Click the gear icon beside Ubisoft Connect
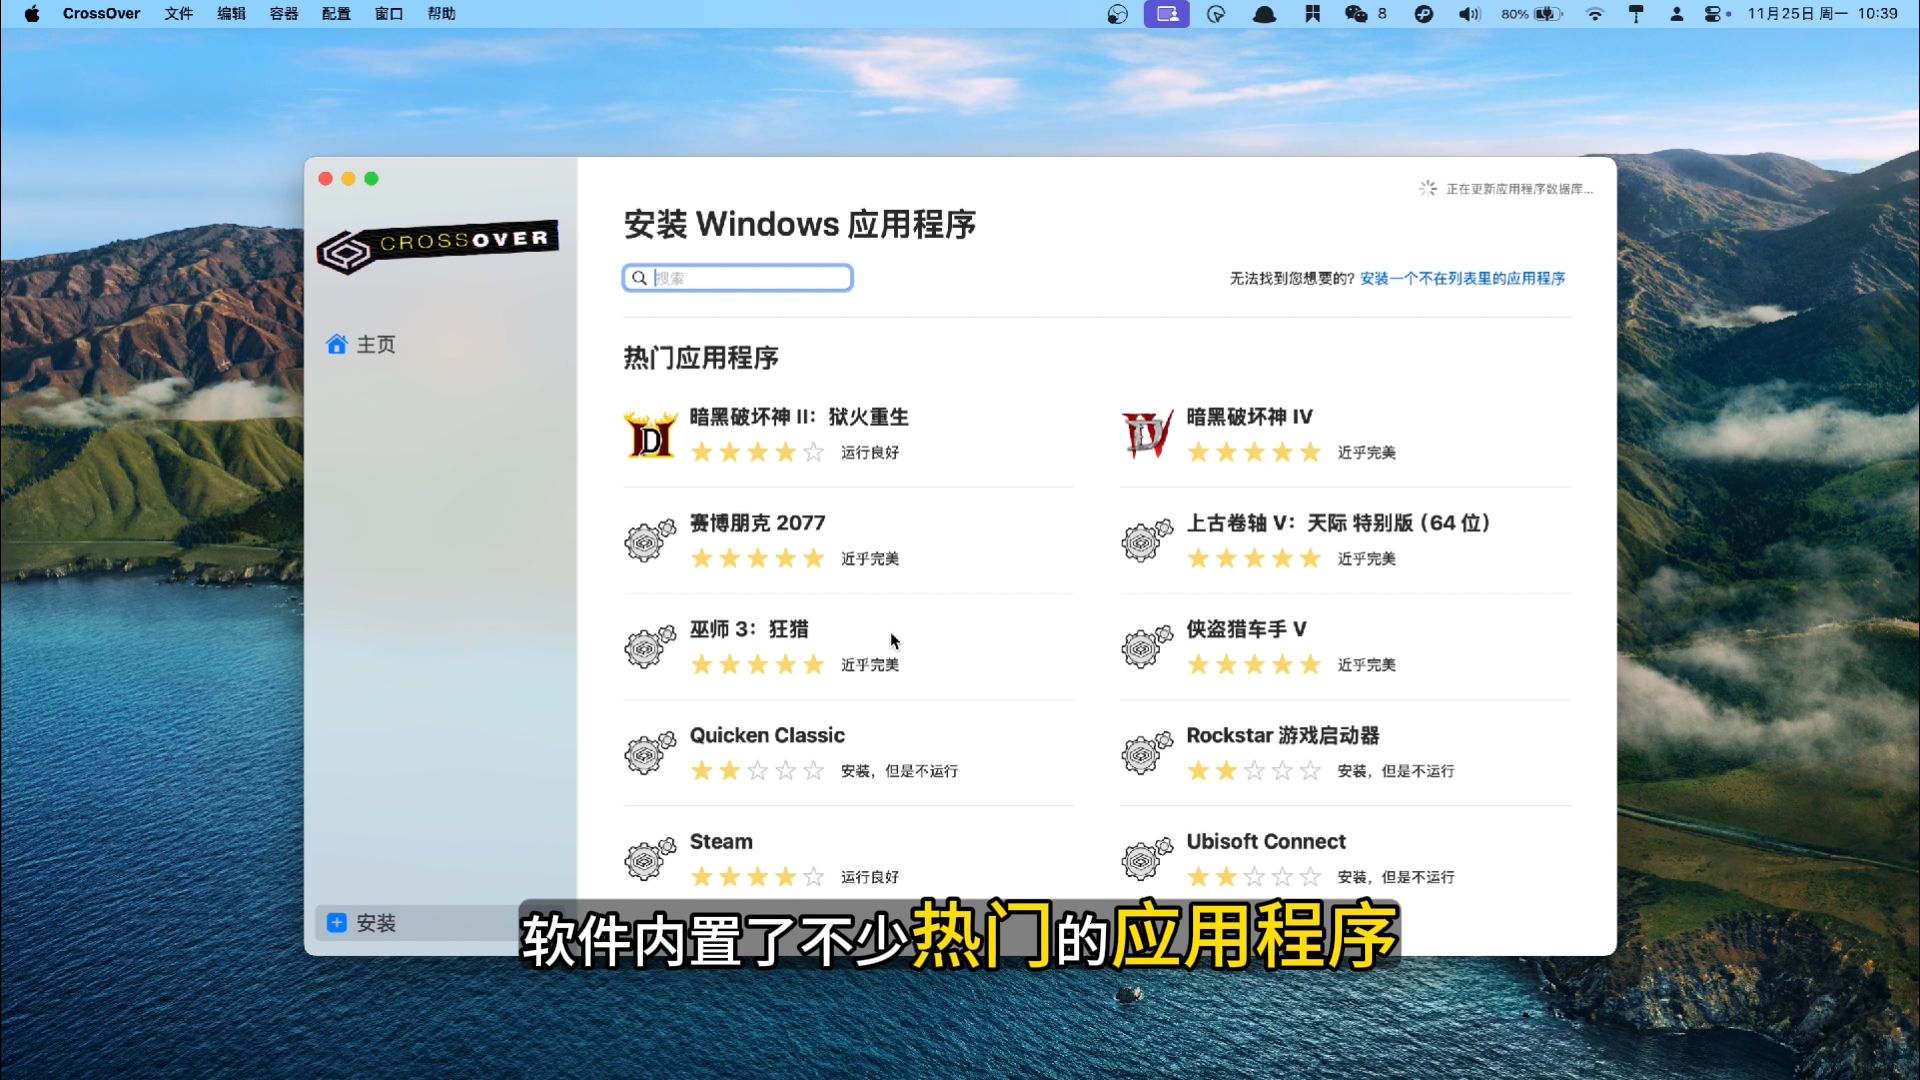This screenshot has width=1920, height=1080. coord(1147,859)
